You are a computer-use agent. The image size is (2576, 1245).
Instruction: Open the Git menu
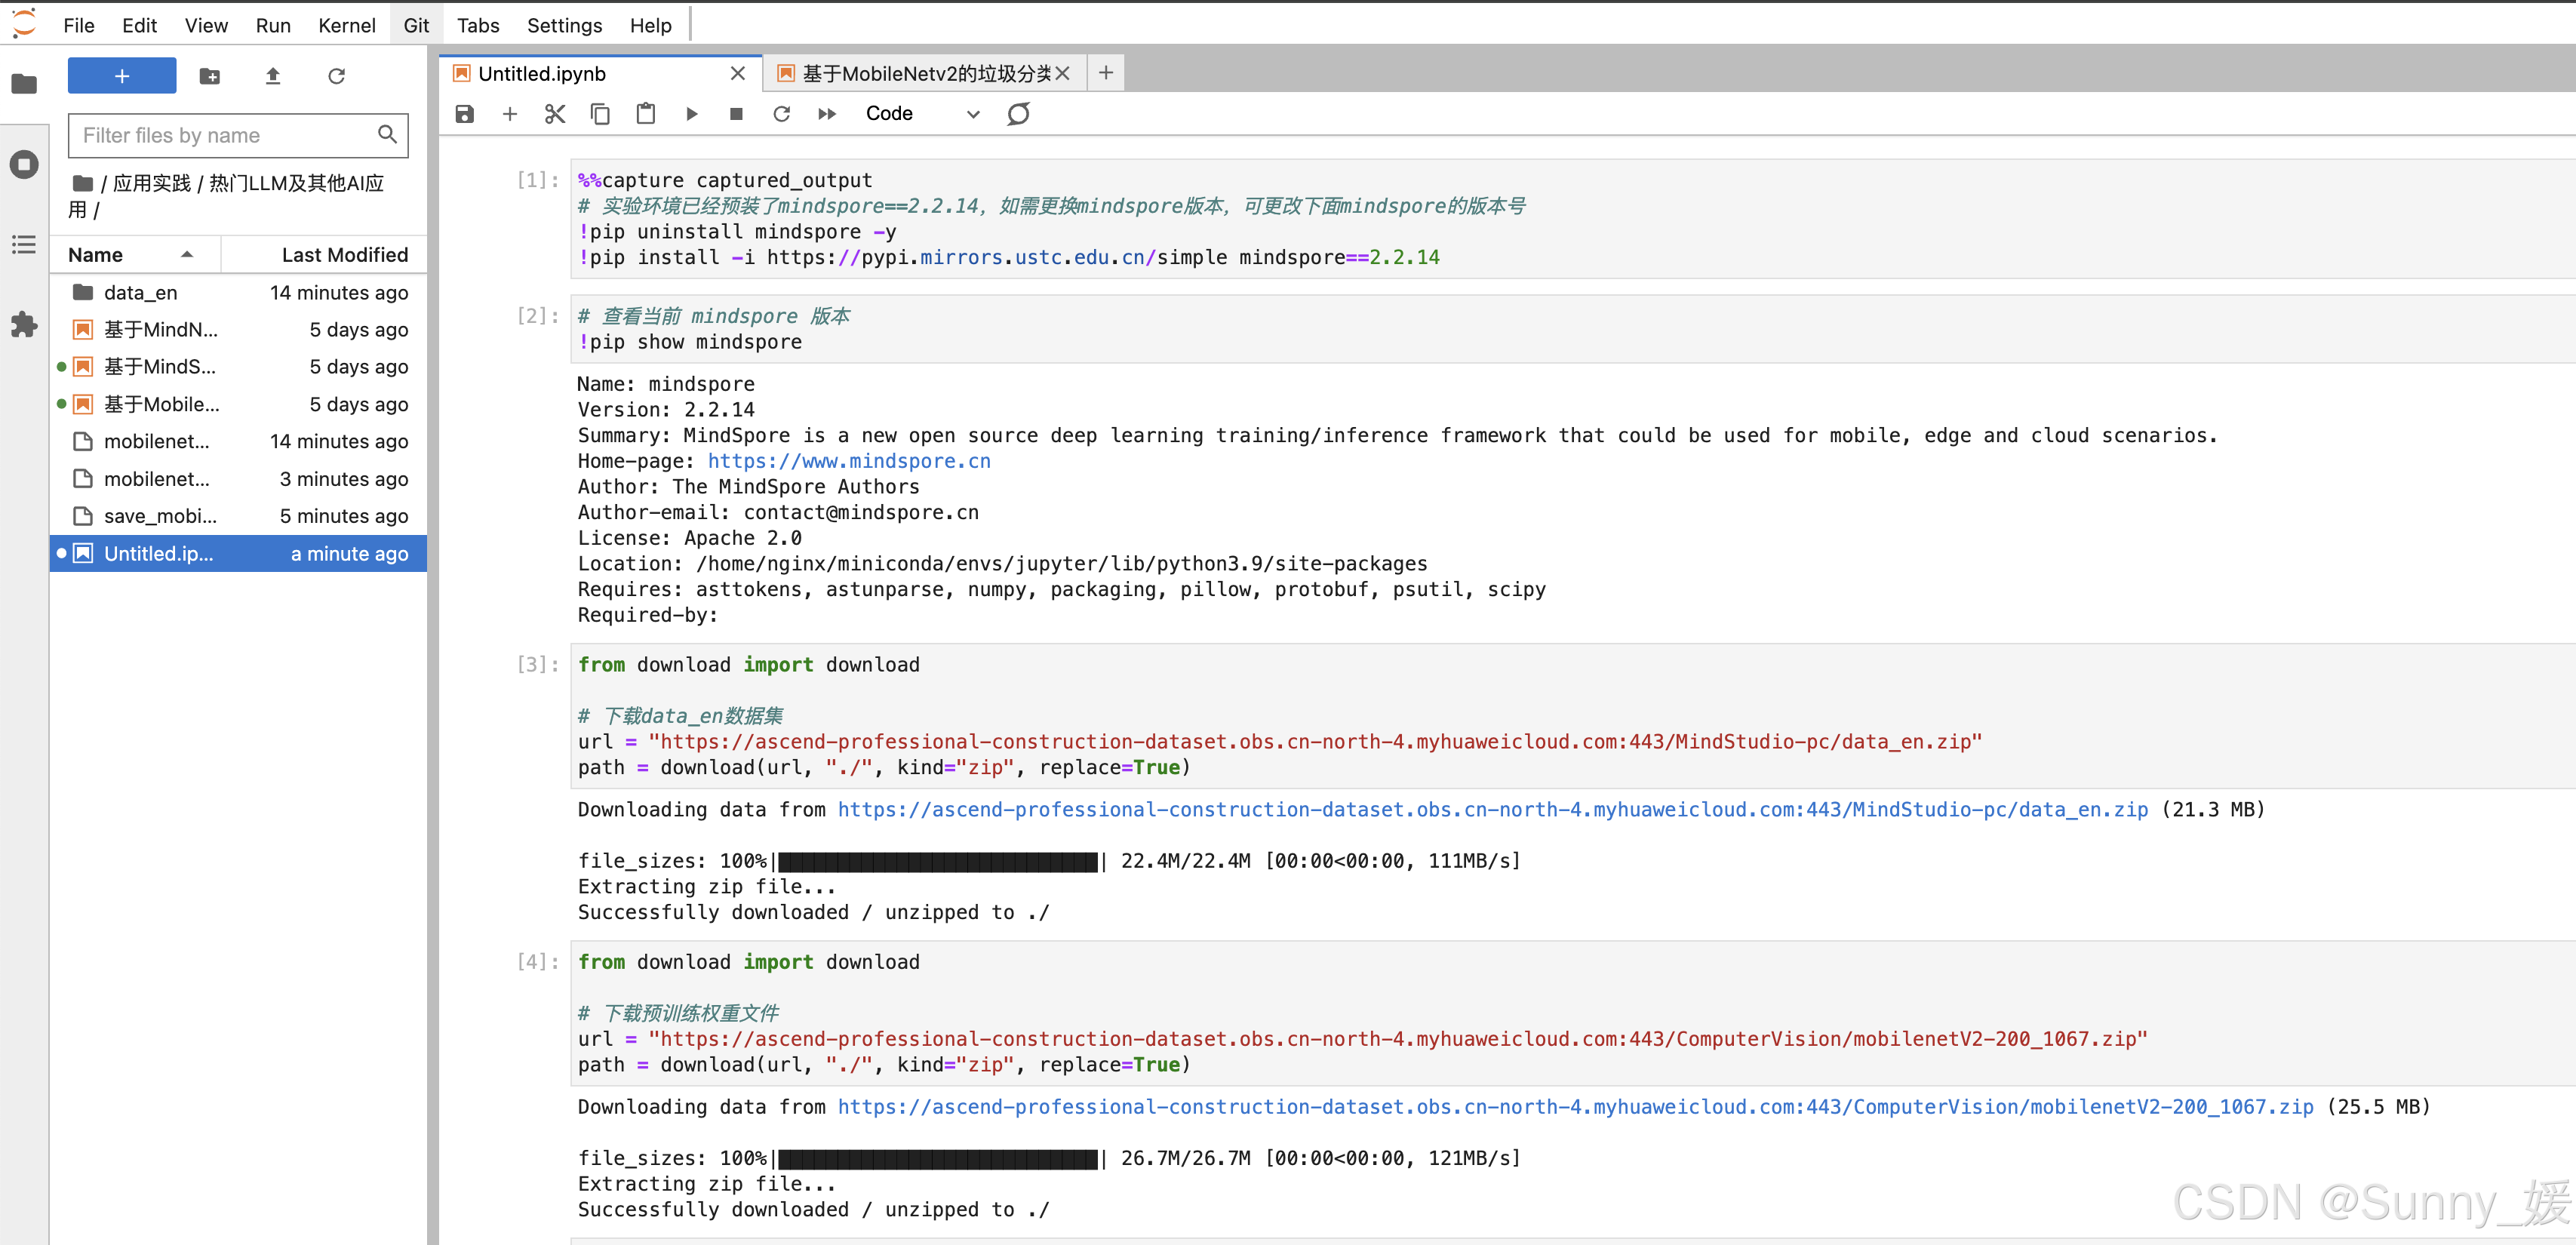point(417,26)
